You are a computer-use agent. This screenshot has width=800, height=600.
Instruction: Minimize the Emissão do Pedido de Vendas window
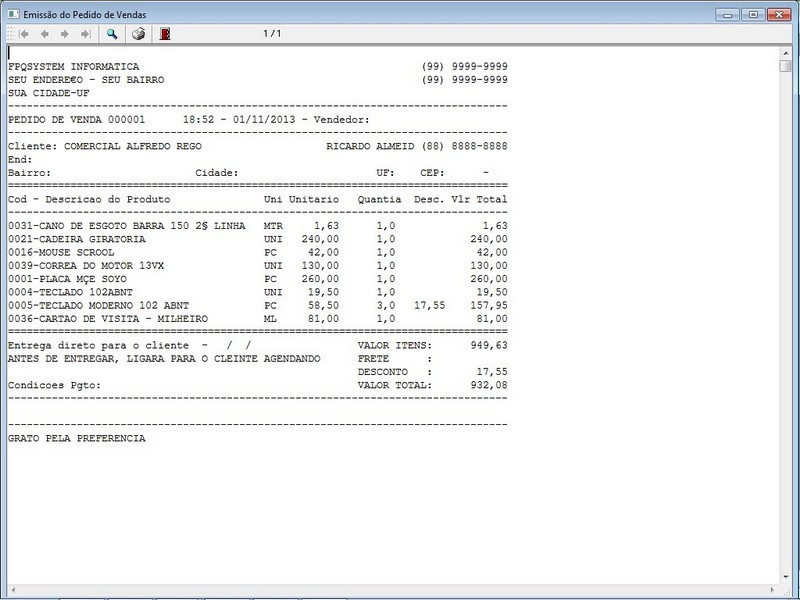point(728,15)
